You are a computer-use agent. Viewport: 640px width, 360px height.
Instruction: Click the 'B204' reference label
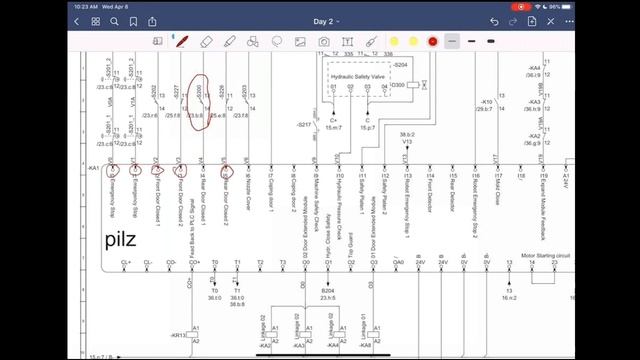click(328, 291)
